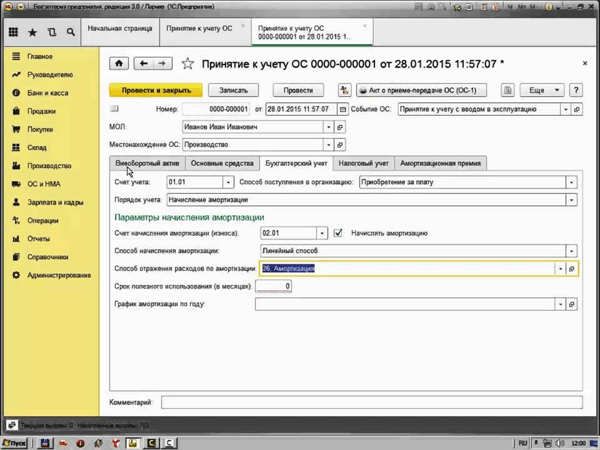Switch to Основные средства tab
This screenshot has height=450, width=600.
click(x=222, y=162)
